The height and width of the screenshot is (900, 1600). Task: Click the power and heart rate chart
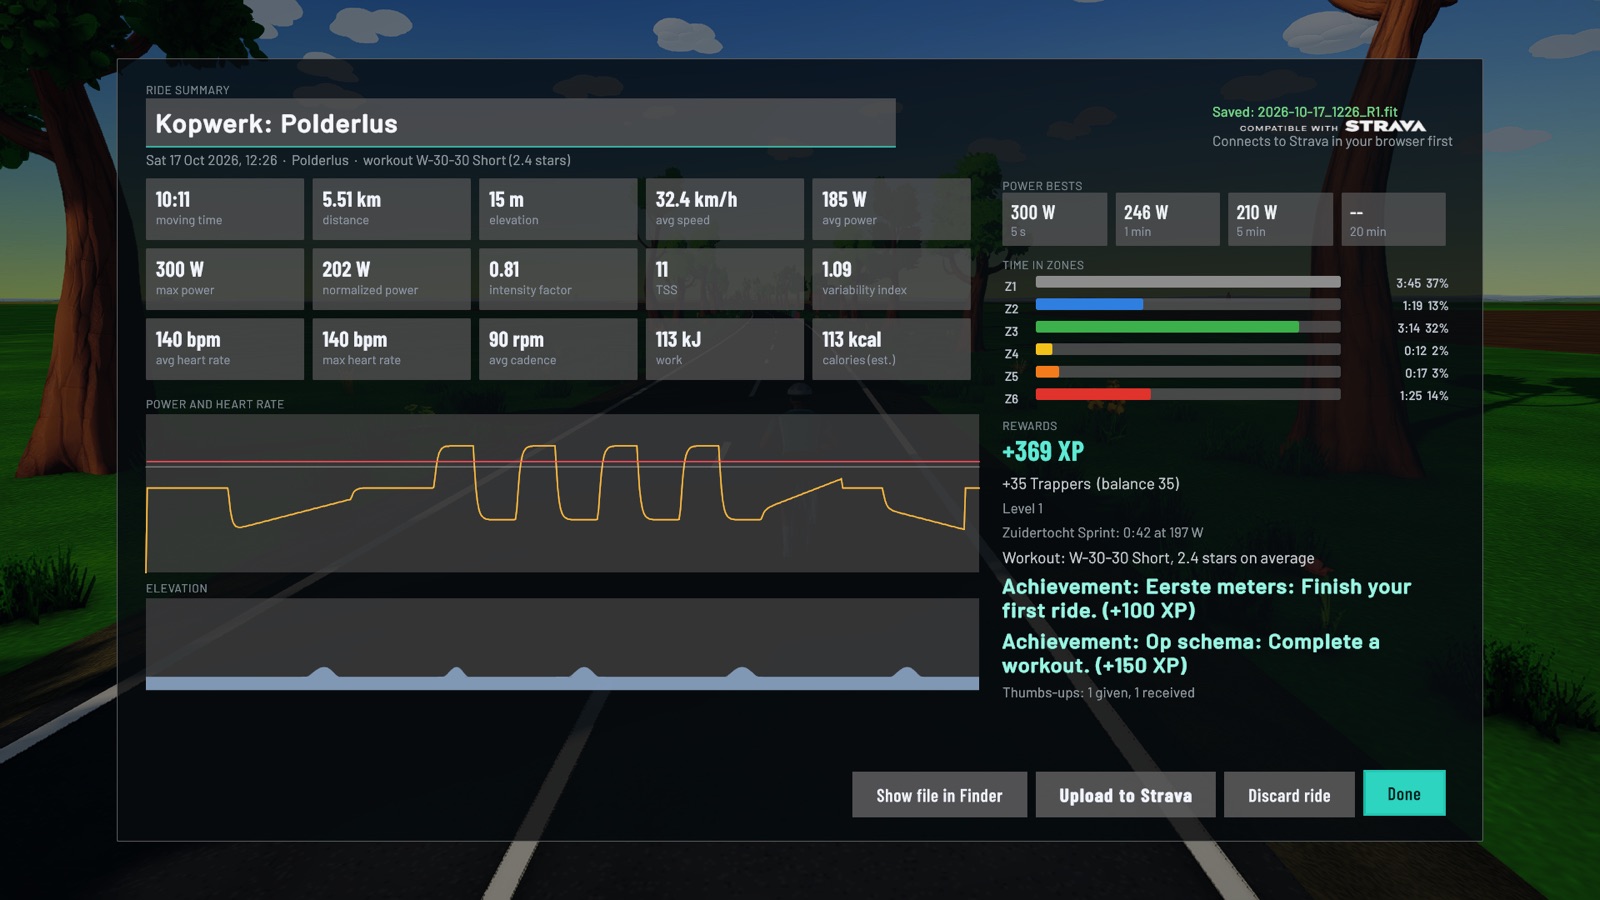pyautogui.click(x=562, y=493)
